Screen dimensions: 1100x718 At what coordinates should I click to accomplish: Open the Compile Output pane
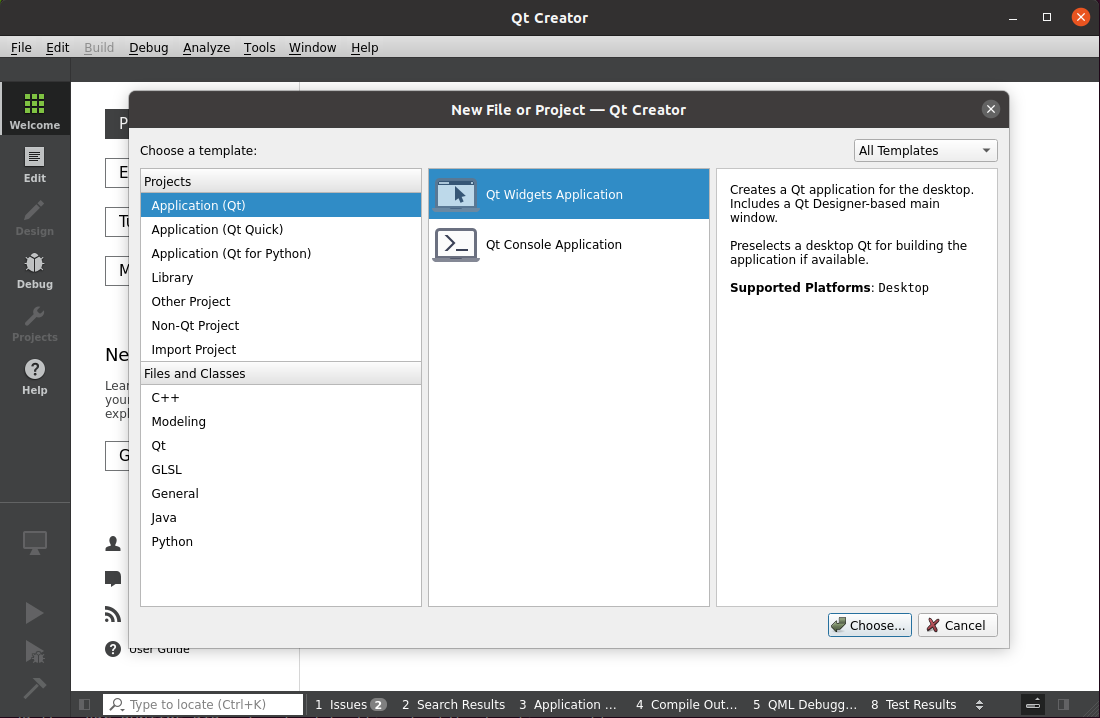point(686,704)
